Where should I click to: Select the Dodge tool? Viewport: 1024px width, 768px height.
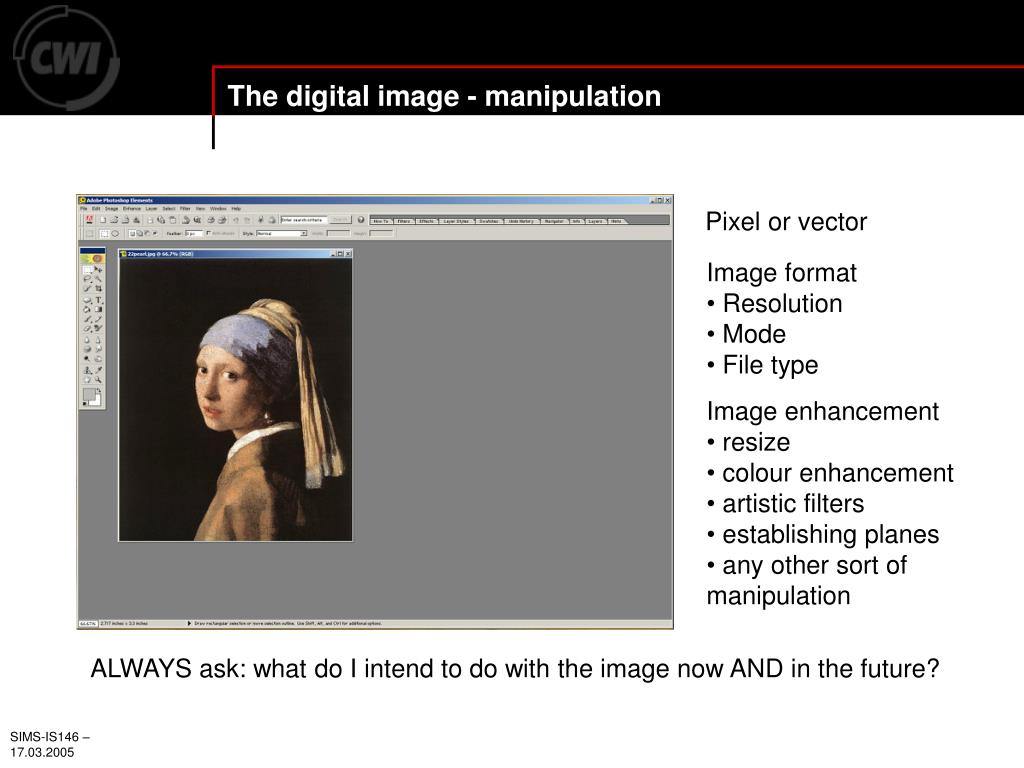click(87, 359)
